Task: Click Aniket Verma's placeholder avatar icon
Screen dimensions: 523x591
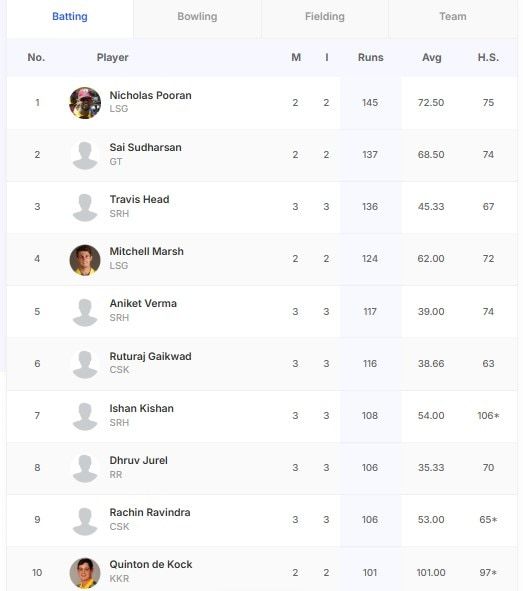Action: pyautogui.click(x=85, y=312)
